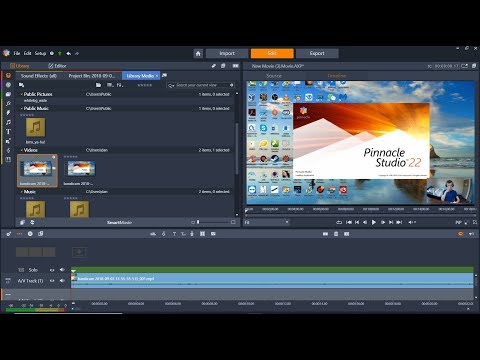
Task: Collapse the Public Pictures group
Action: (x=21, y=94)
